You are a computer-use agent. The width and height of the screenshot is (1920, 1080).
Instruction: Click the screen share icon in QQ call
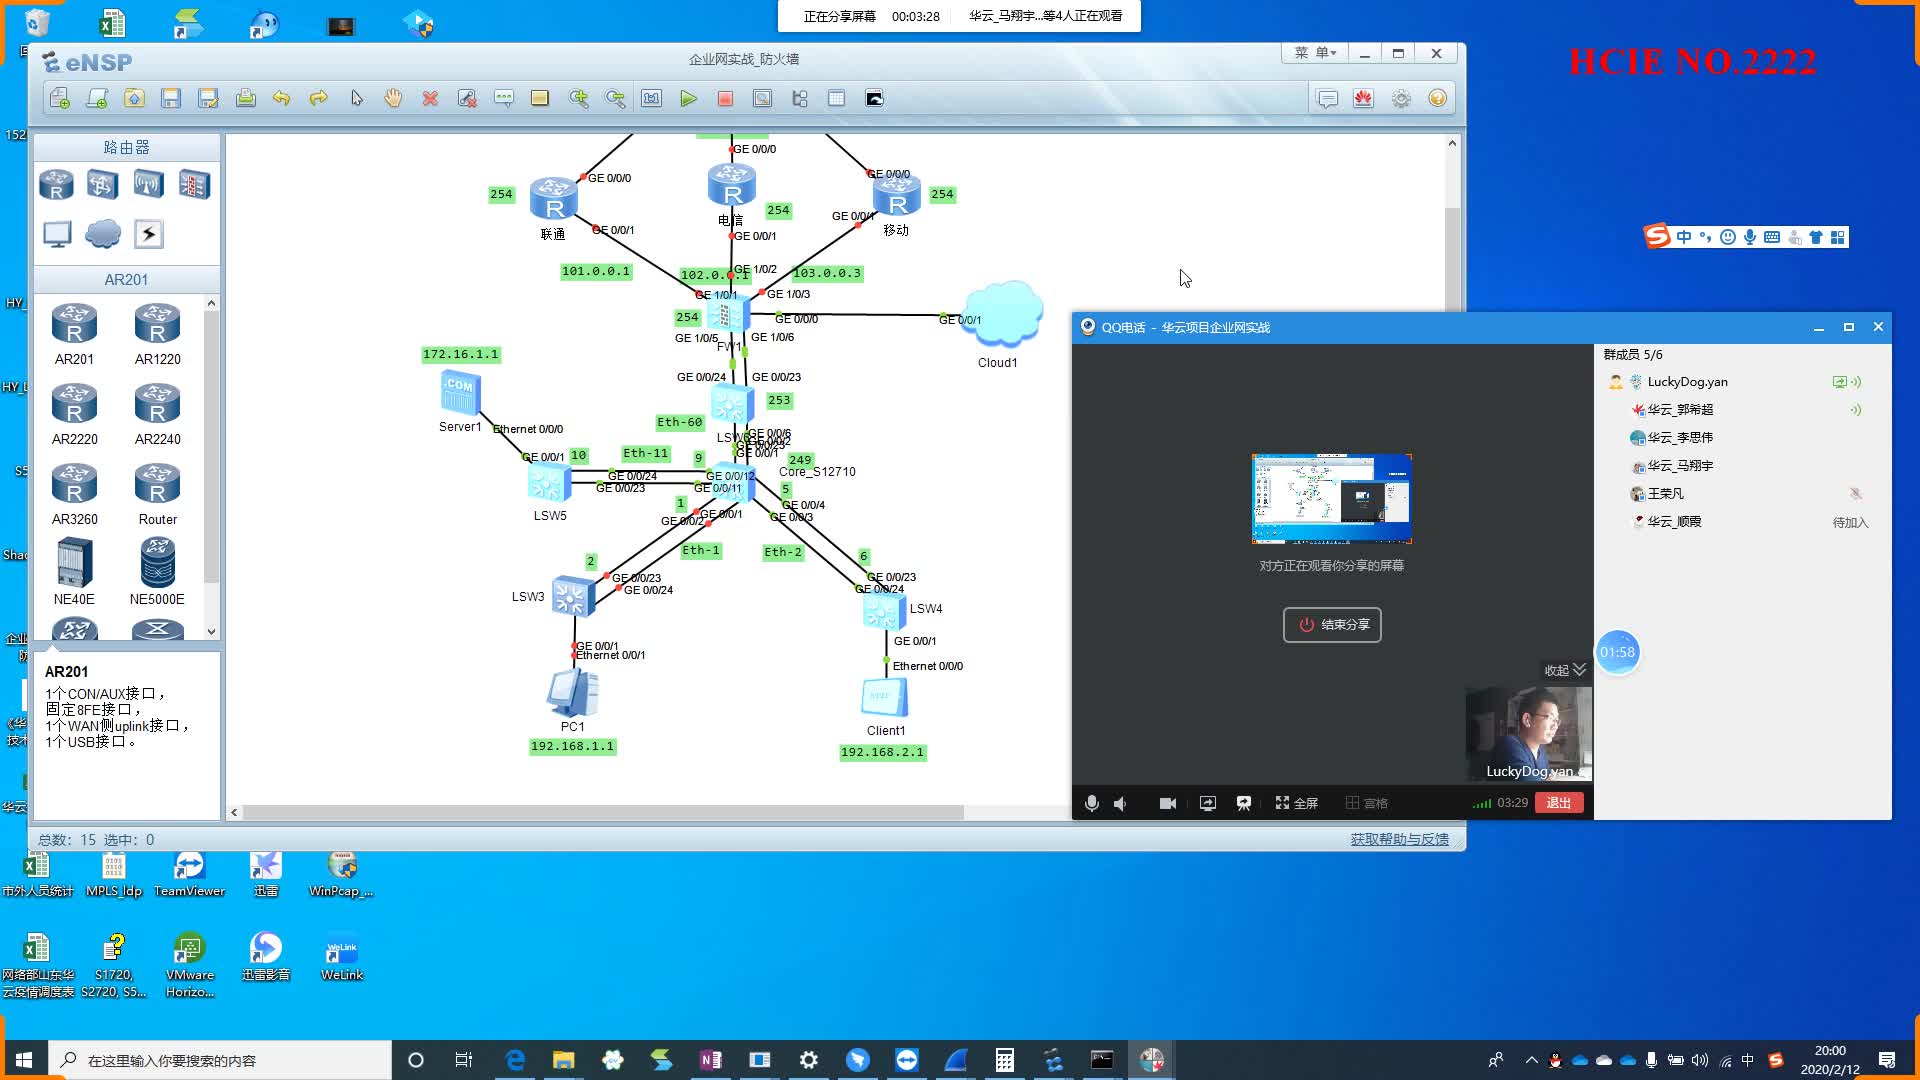1208,803
